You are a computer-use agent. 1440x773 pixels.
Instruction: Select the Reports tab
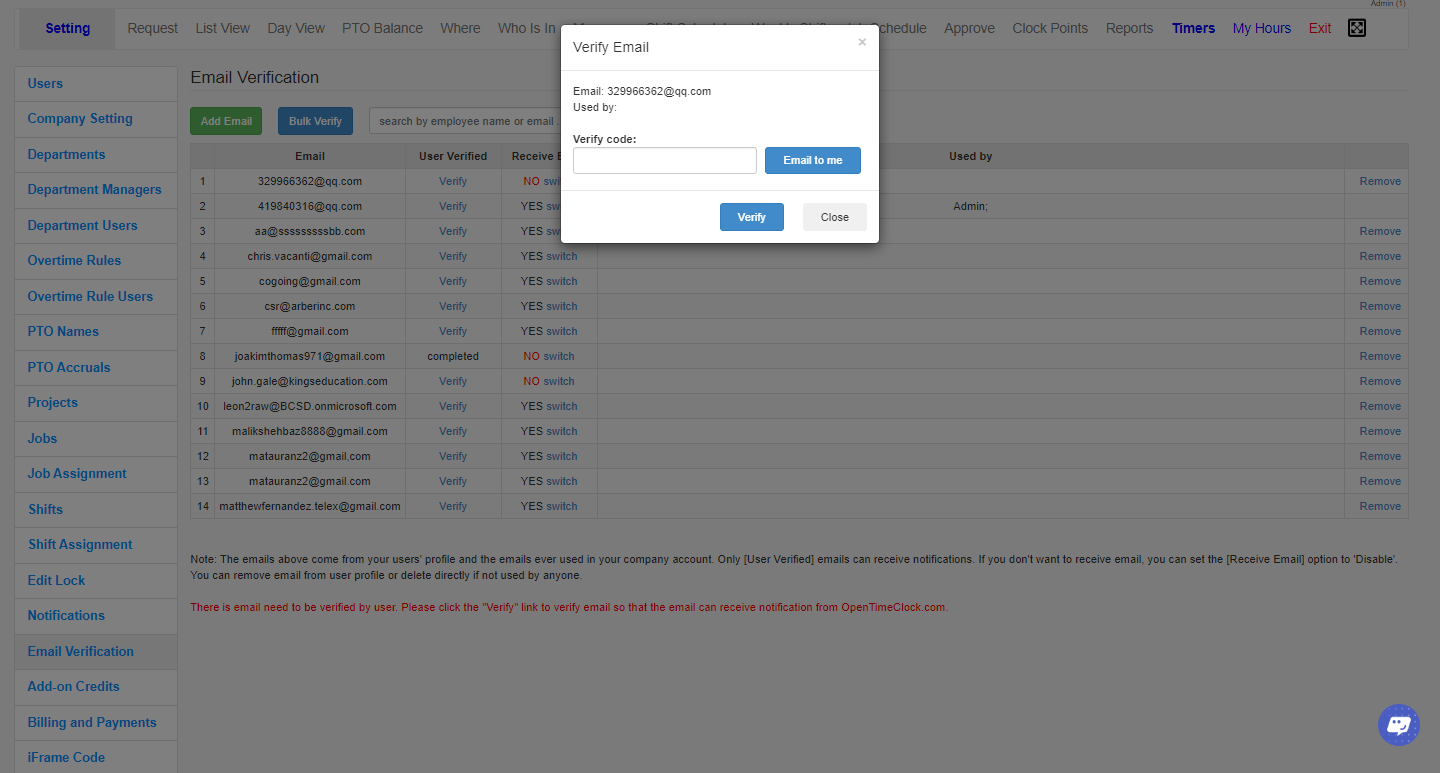[x=1129, y=27]
